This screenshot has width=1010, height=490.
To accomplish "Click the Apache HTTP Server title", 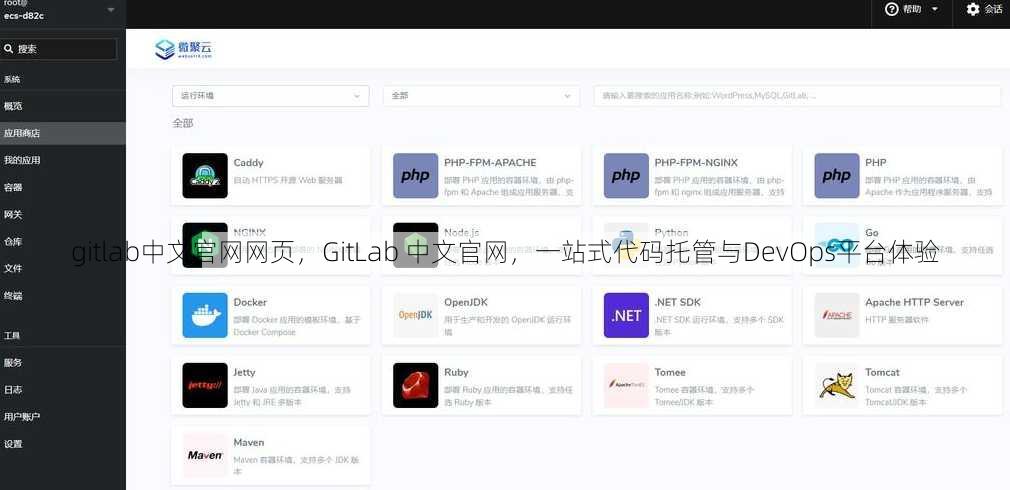I will [914, 303].
